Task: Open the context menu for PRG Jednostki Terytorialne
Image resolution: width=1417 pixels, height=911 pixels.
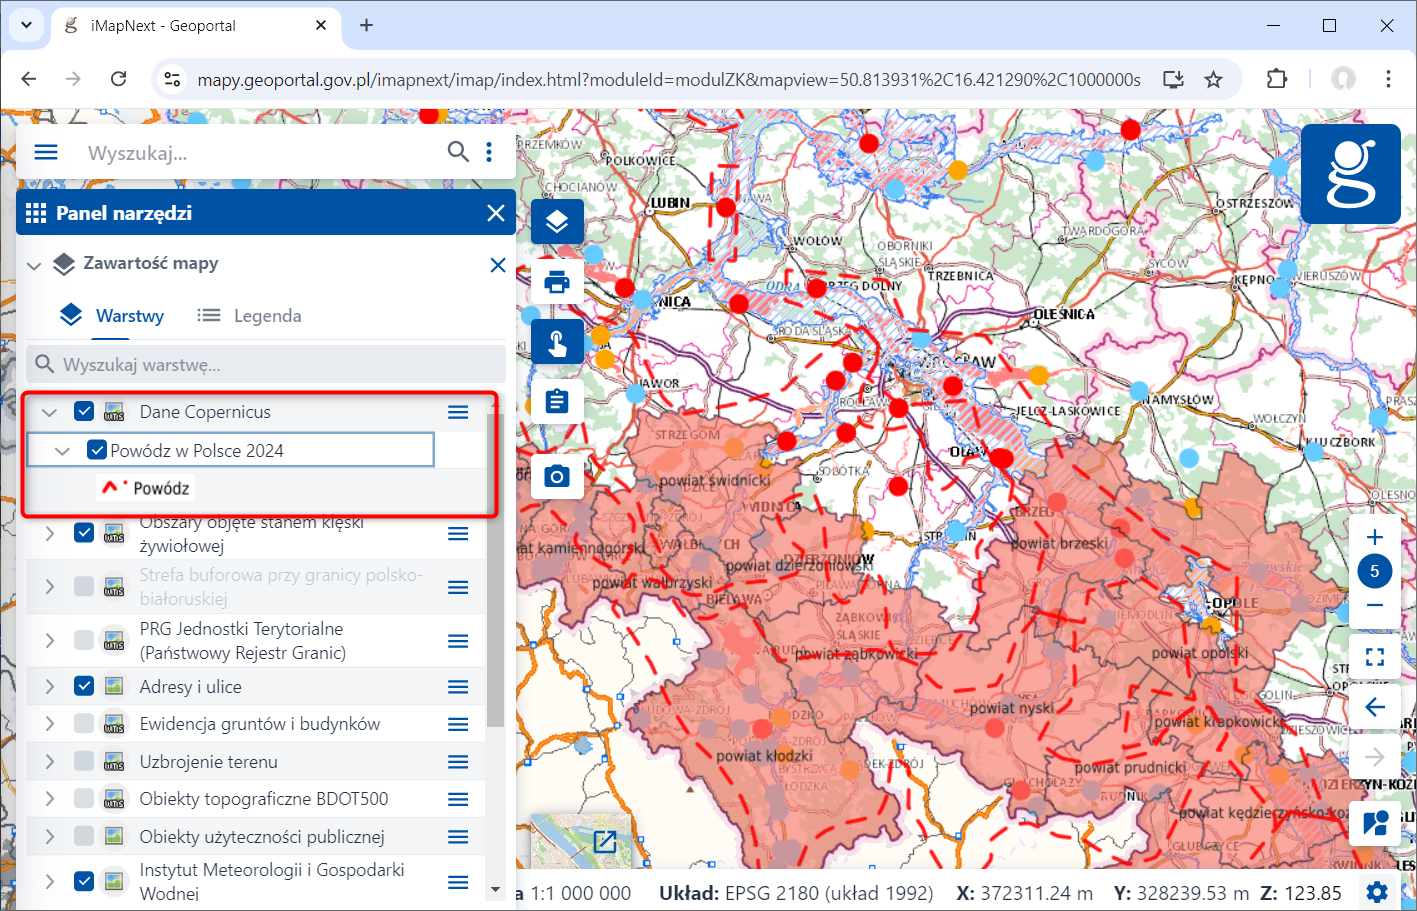Action: (x=458, y=639)
